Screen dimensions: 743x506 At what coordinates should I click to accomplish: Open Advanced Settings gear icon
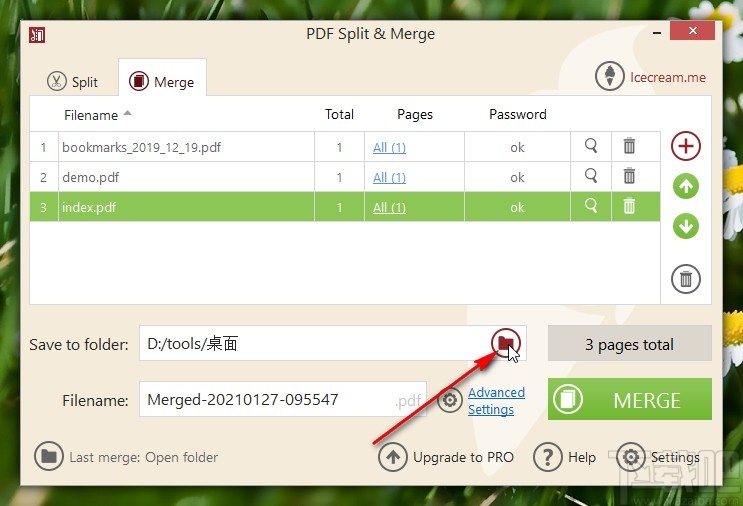pos(450,400)
